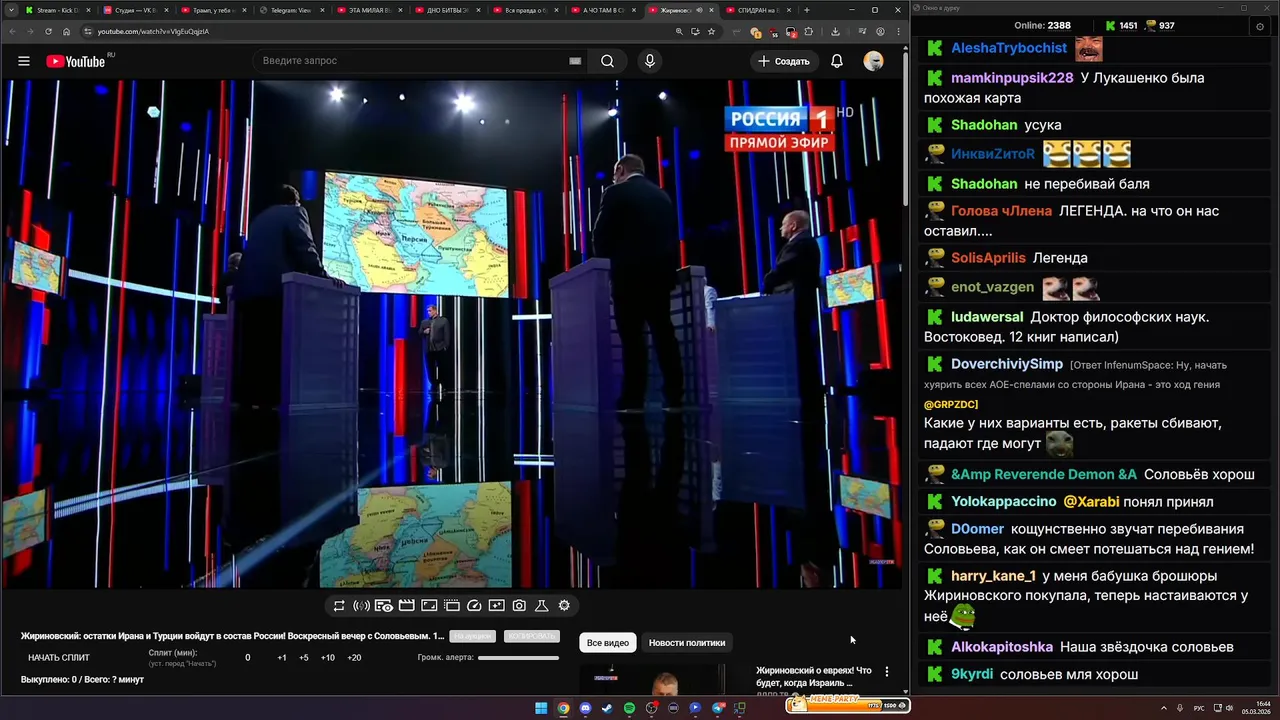The width and height of the screenshot is (1280, 720).
Task: Open the YouTube account avatar menu
Action: [x=874, y=61]
